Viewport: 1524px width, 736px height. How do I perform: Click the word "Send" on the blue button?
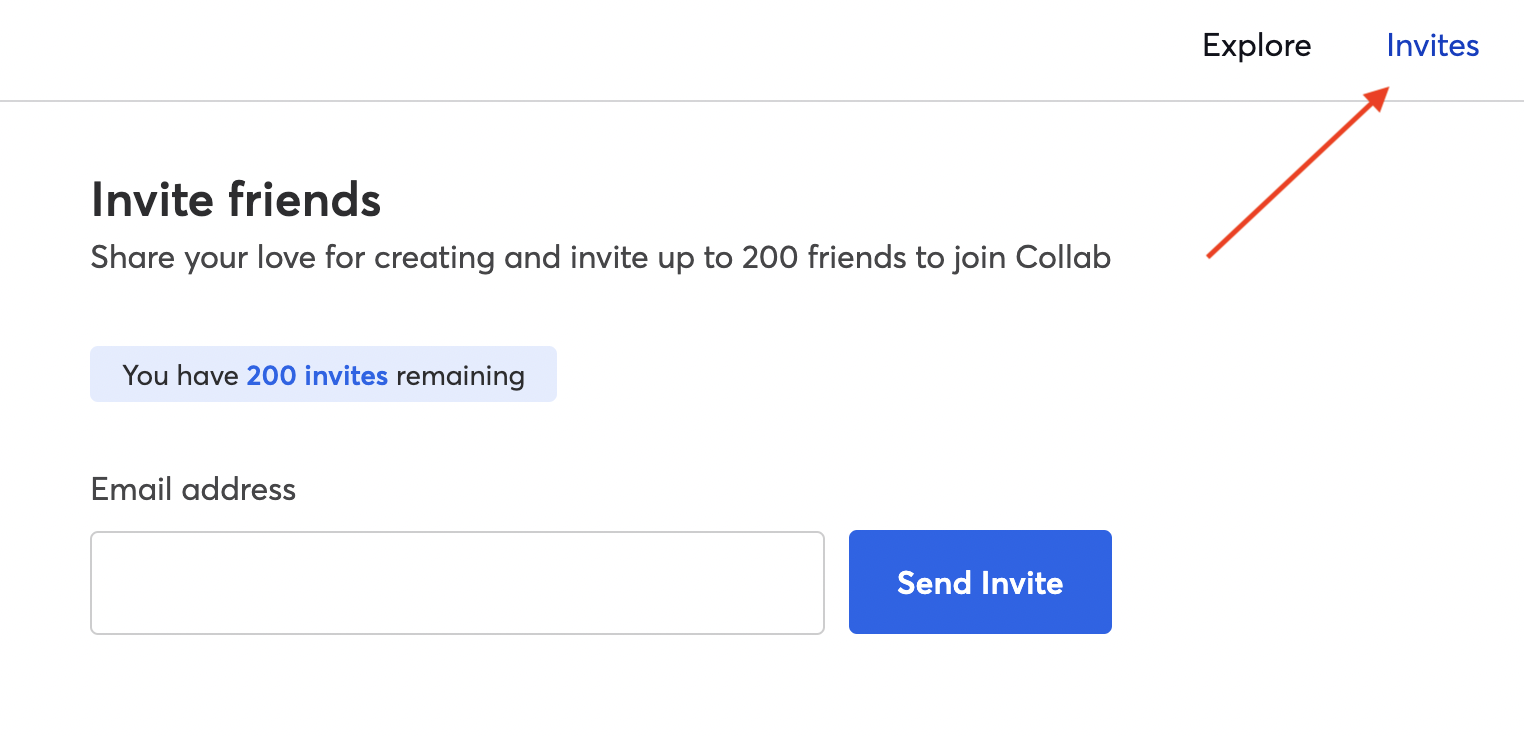click(934, 583)
